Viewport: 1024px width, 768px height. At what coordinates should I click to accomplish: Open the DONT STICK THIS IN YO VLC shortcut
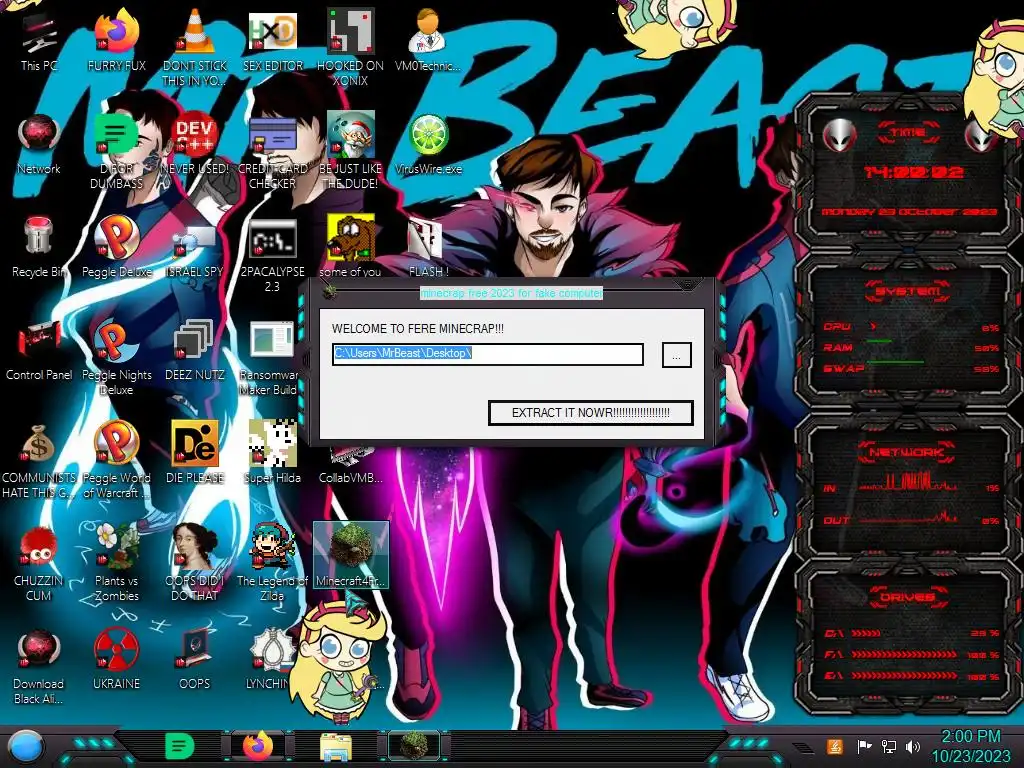pyautogui.click(x=195, y=47)
